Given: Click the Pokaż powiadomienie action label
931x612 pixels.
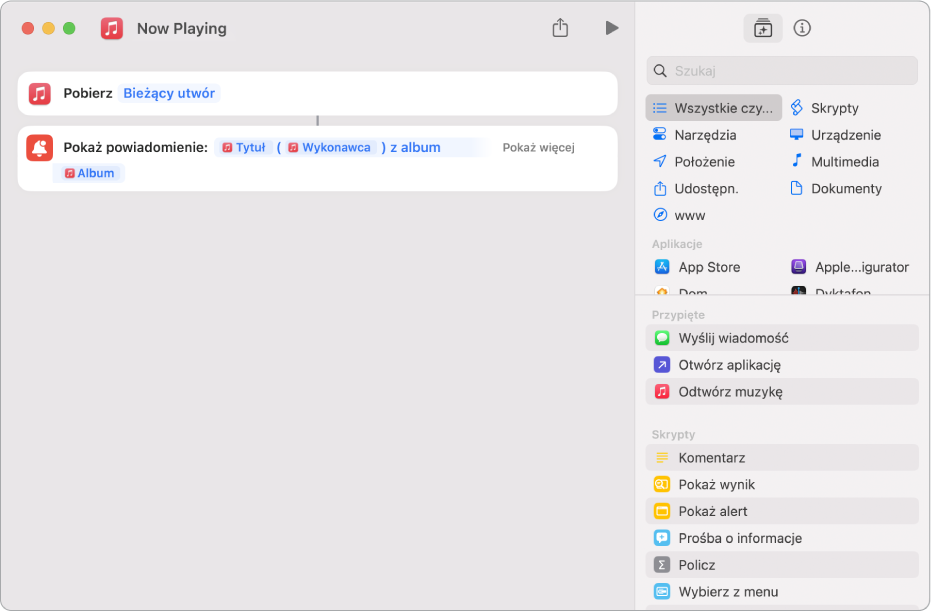Looking at the screenshot, I should [x=136, y=147].
